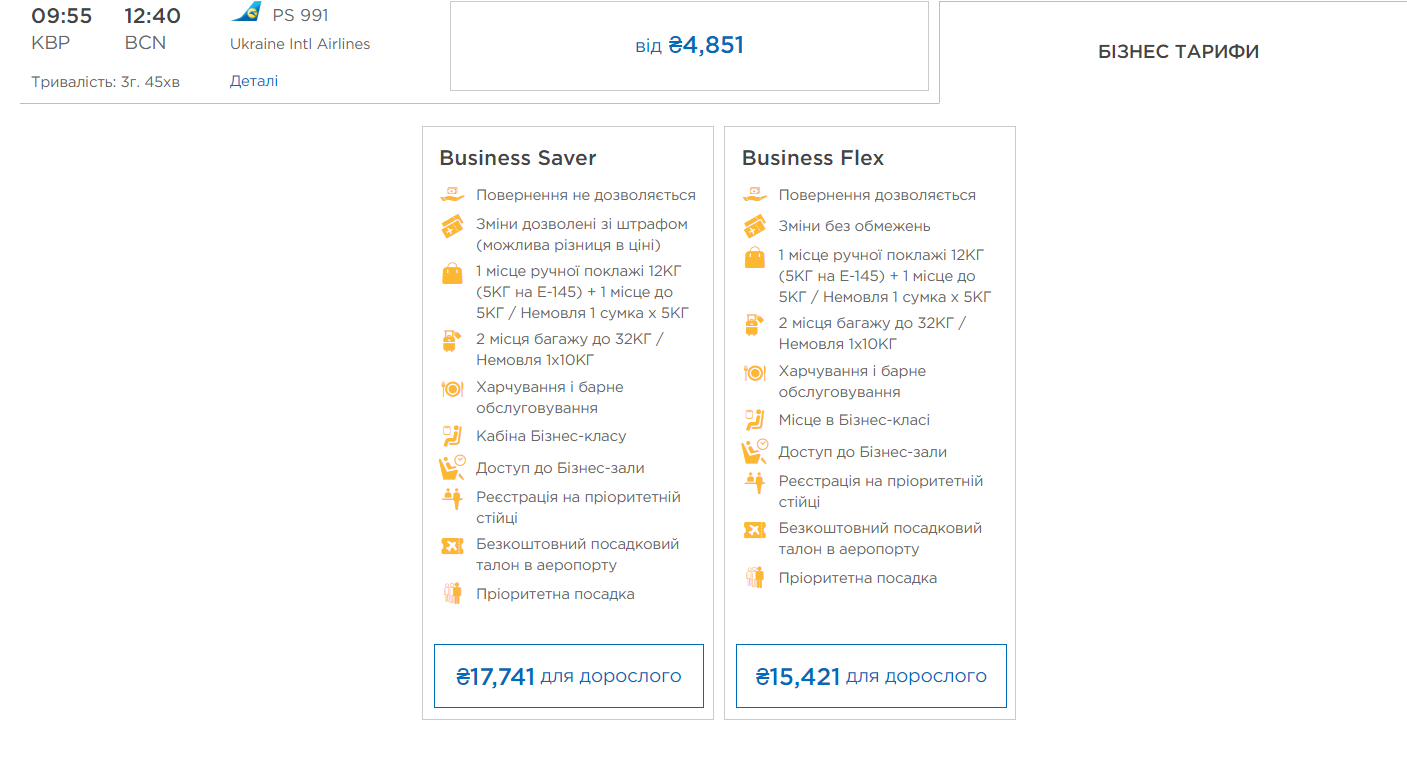
Task: Click arrival time 12:40
Action: pyautogui.click(x=152, y=15)
